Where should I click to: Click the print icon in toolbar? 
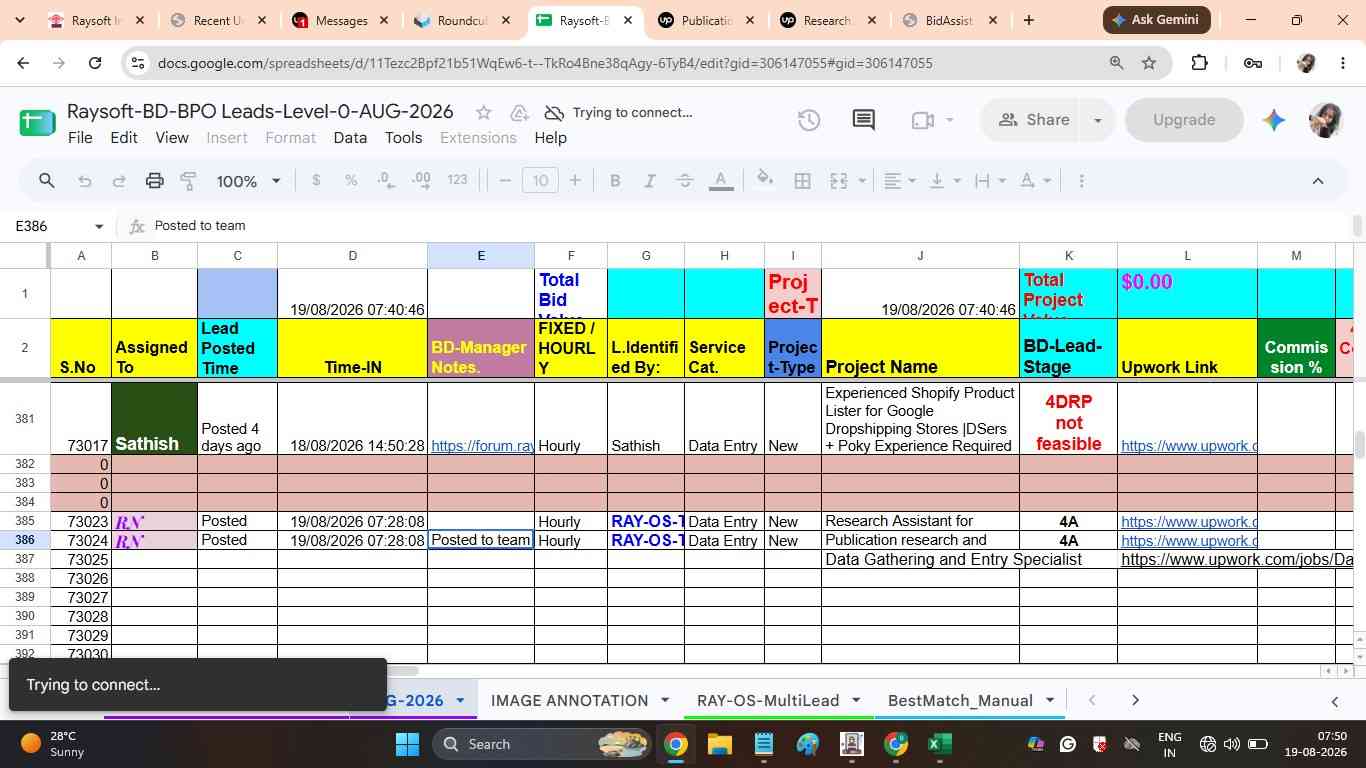[154, 181]
